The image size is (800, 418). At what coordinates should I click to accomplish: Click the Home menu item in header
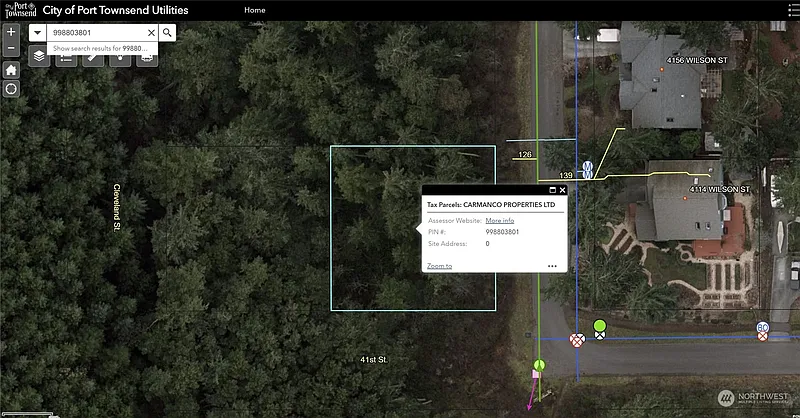click(x=255, y=10)
